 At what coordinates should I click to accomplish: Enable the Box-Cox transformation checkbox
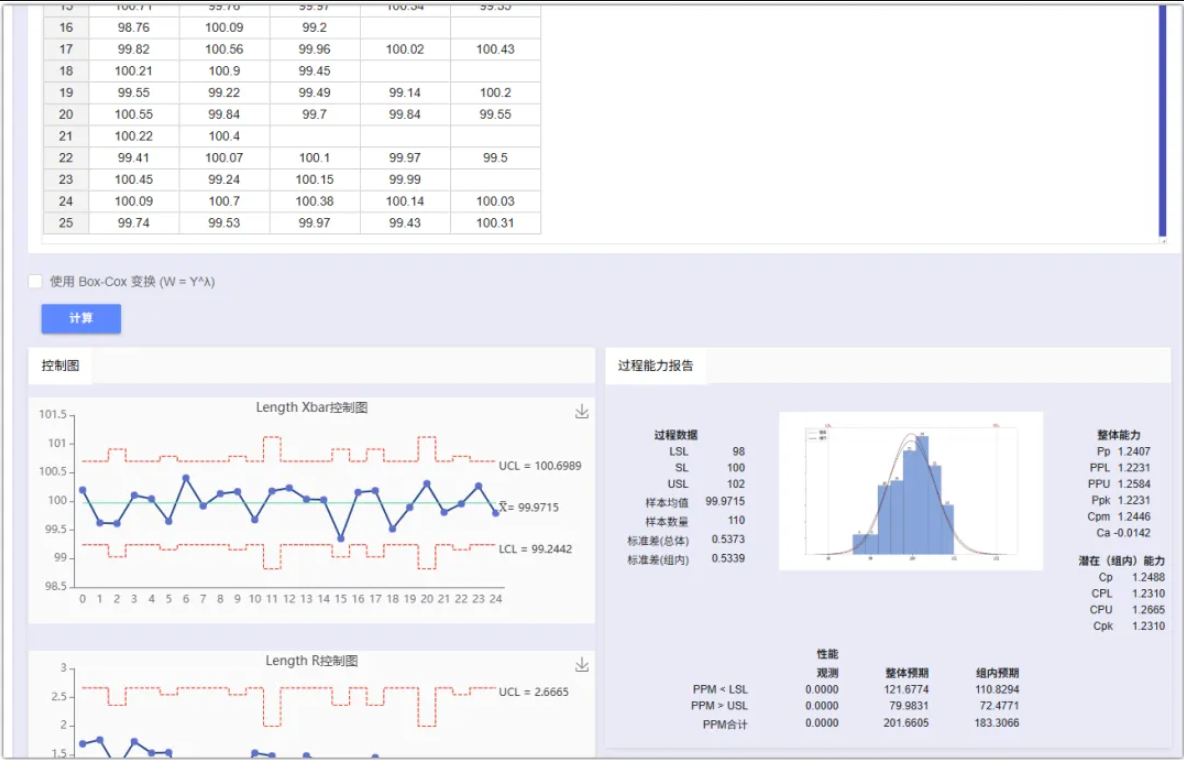[x=35, y=281]
